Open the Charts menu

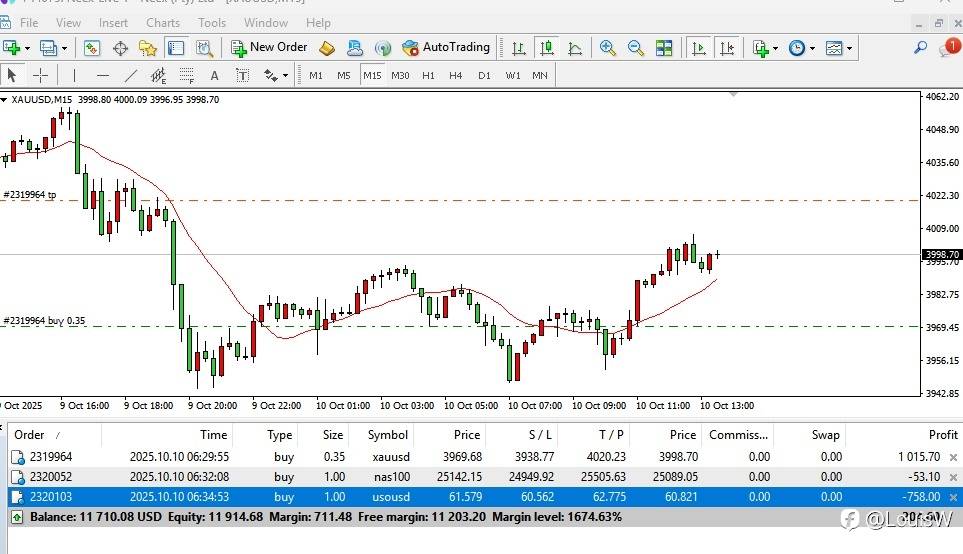click(163, 22)
